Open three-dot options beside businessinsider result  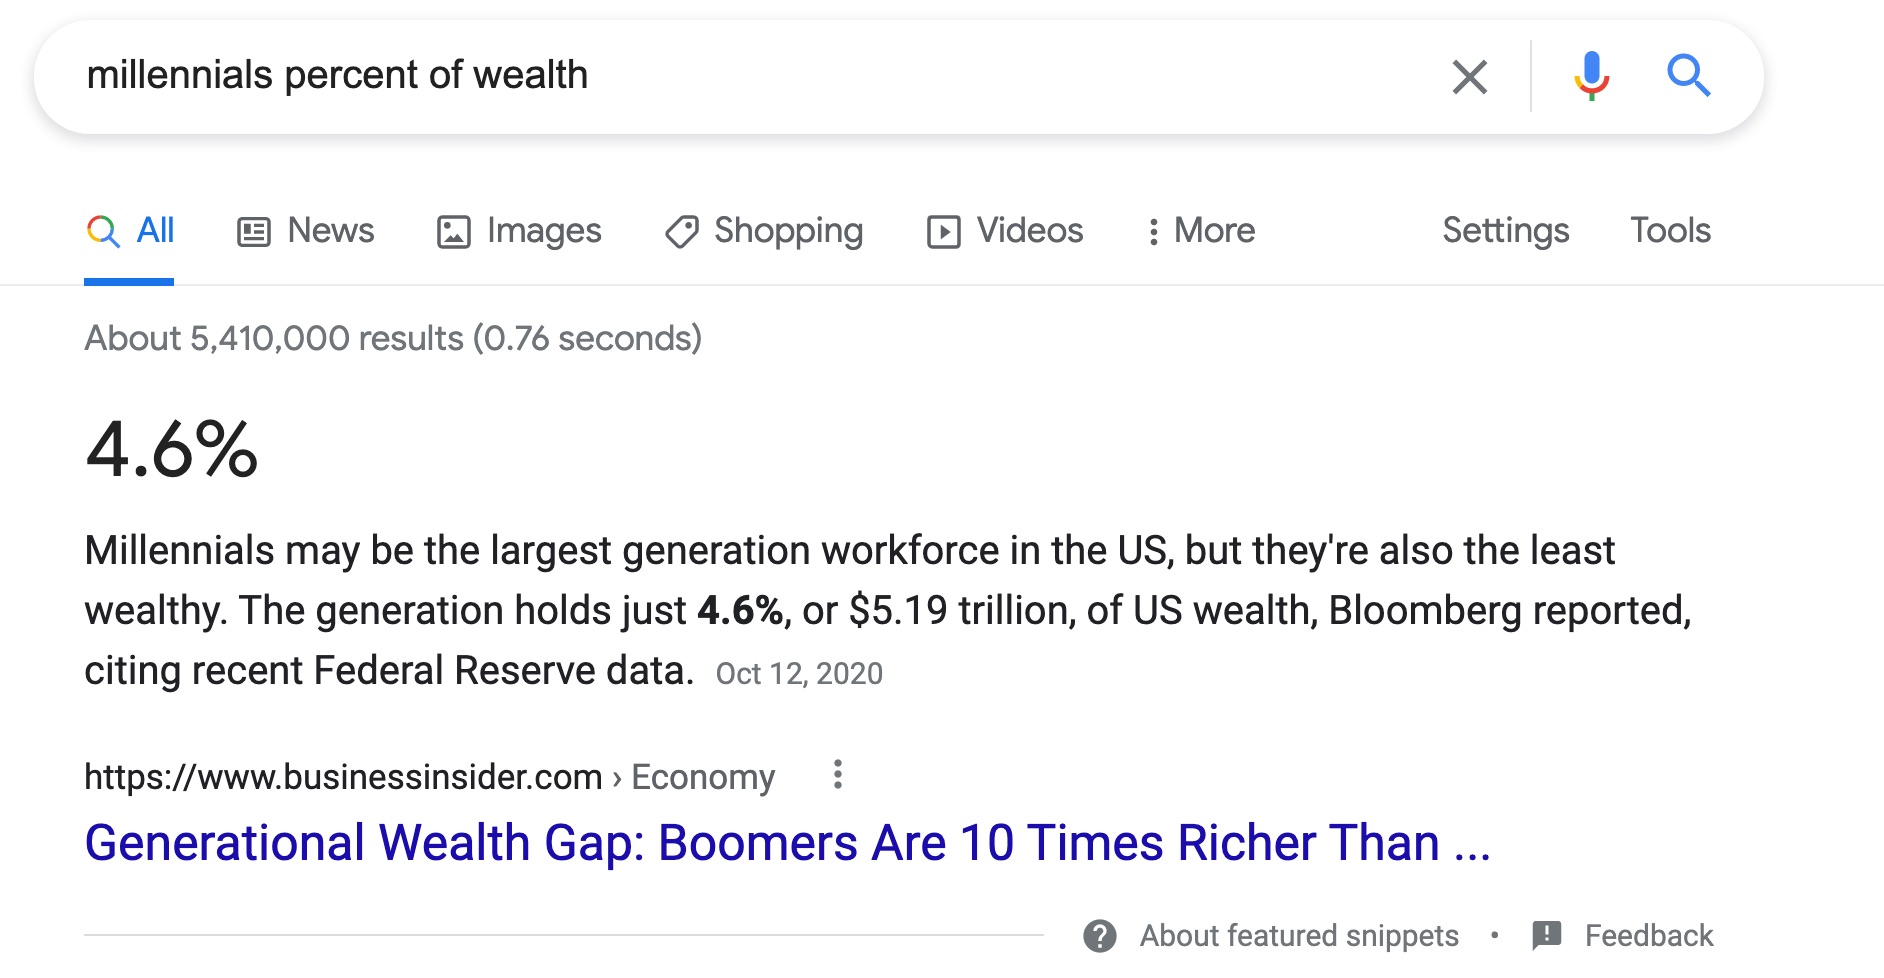tap(838, 774)
